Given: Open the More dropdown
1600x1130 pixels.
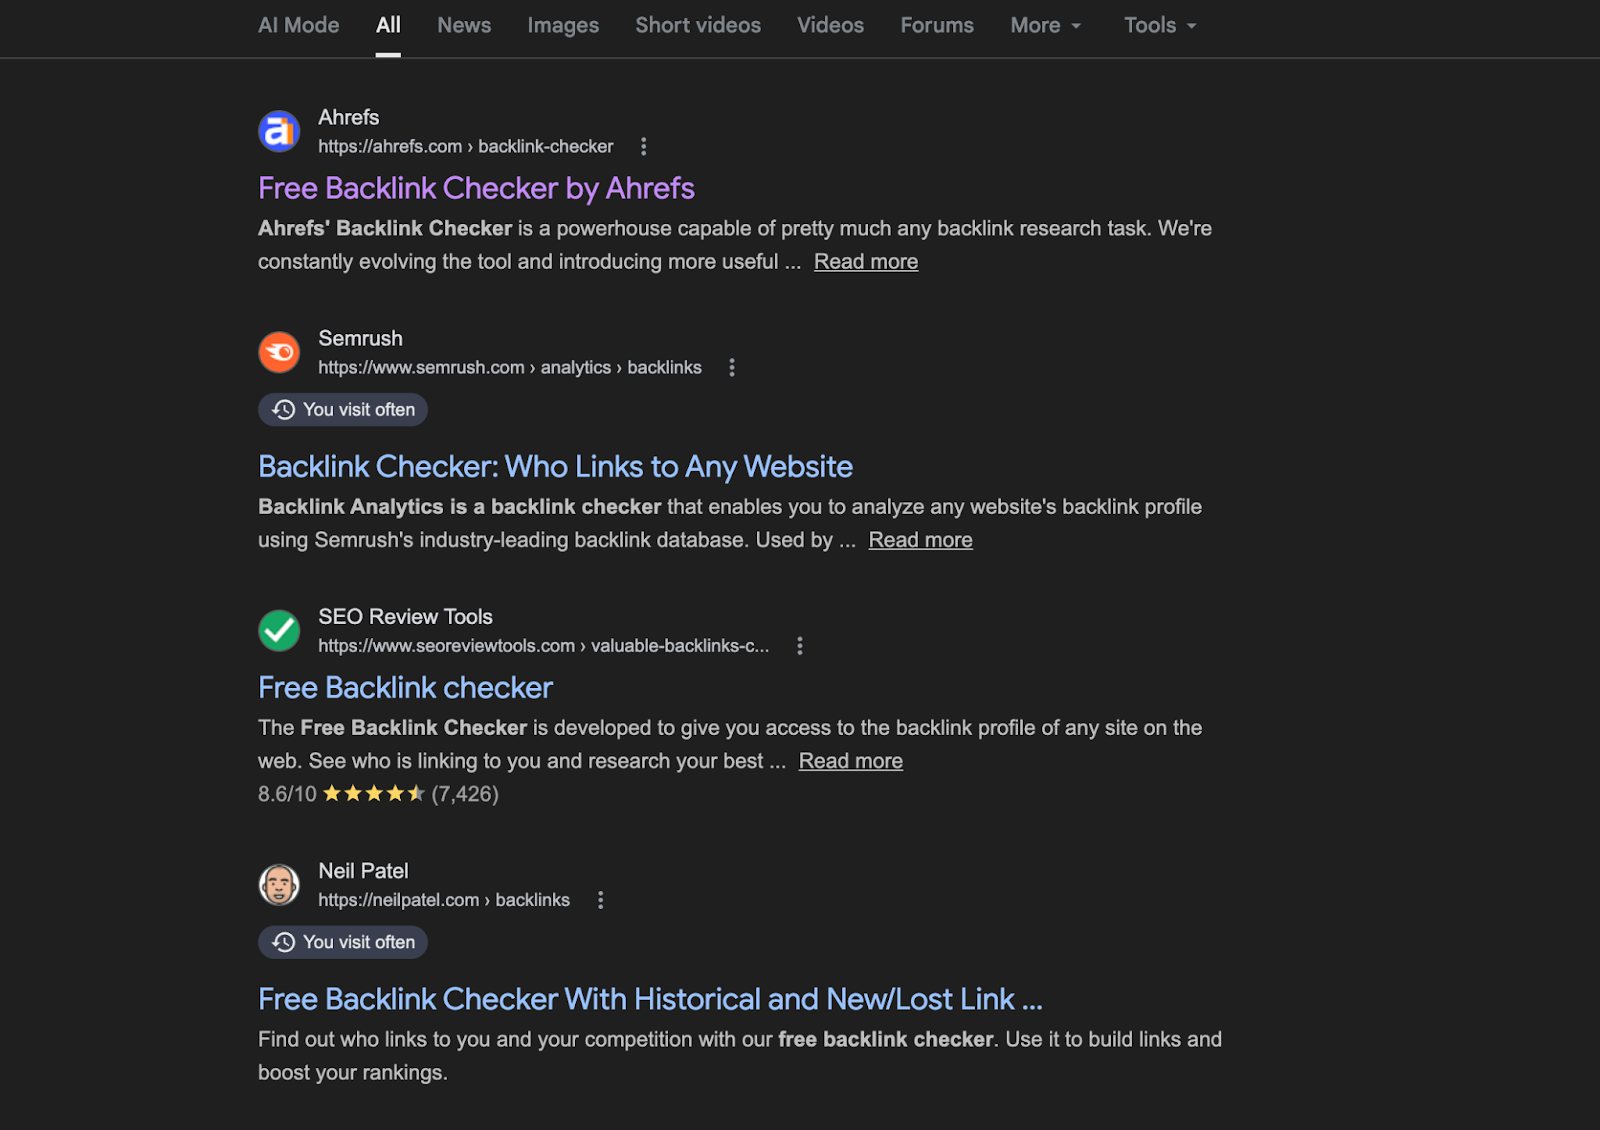Looking at the screenshot, I should (x=1045, y=25).
